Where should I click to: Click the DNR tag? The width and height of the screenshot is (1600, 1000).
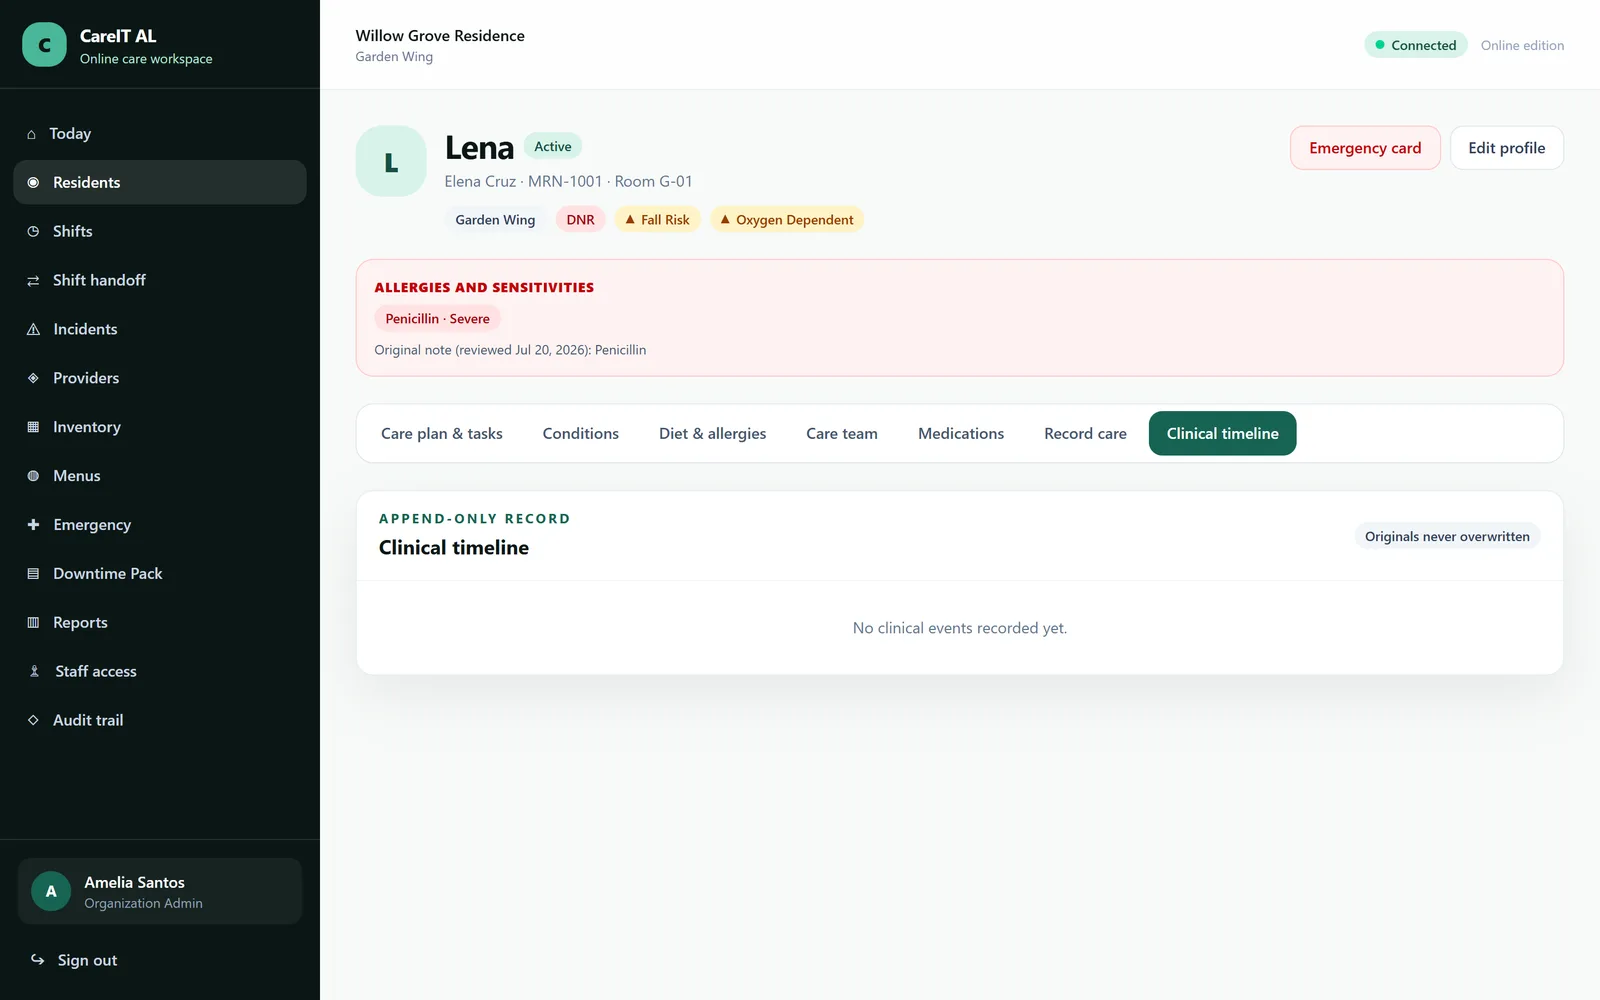580,219
